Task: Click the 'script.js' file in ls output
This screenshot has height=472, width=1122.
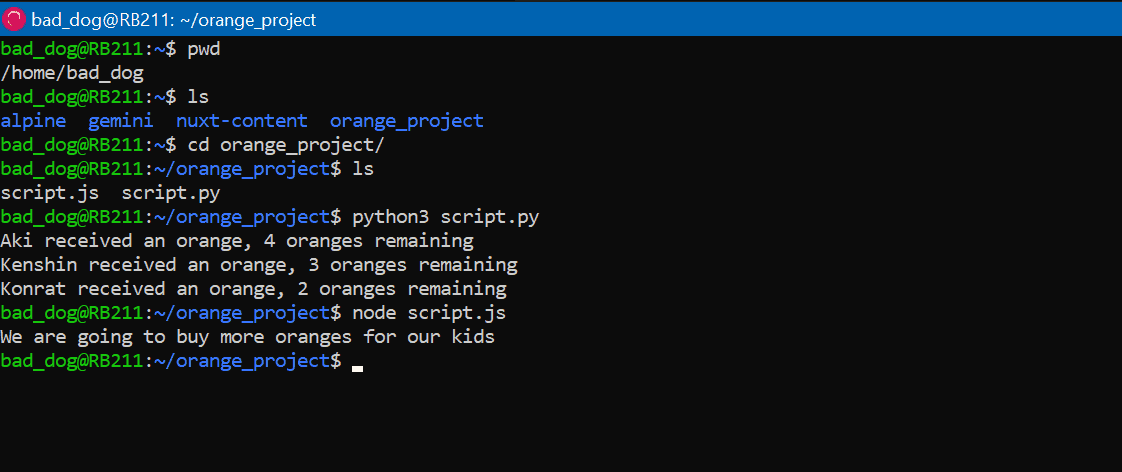Action: (50, 193)
